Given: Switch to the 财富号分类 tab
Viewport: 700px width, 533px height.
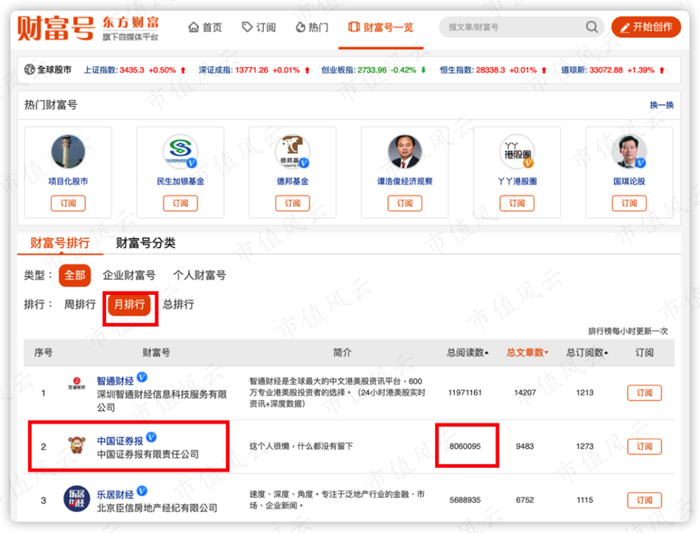Looking at the screenshot, I should click(146, 243).
